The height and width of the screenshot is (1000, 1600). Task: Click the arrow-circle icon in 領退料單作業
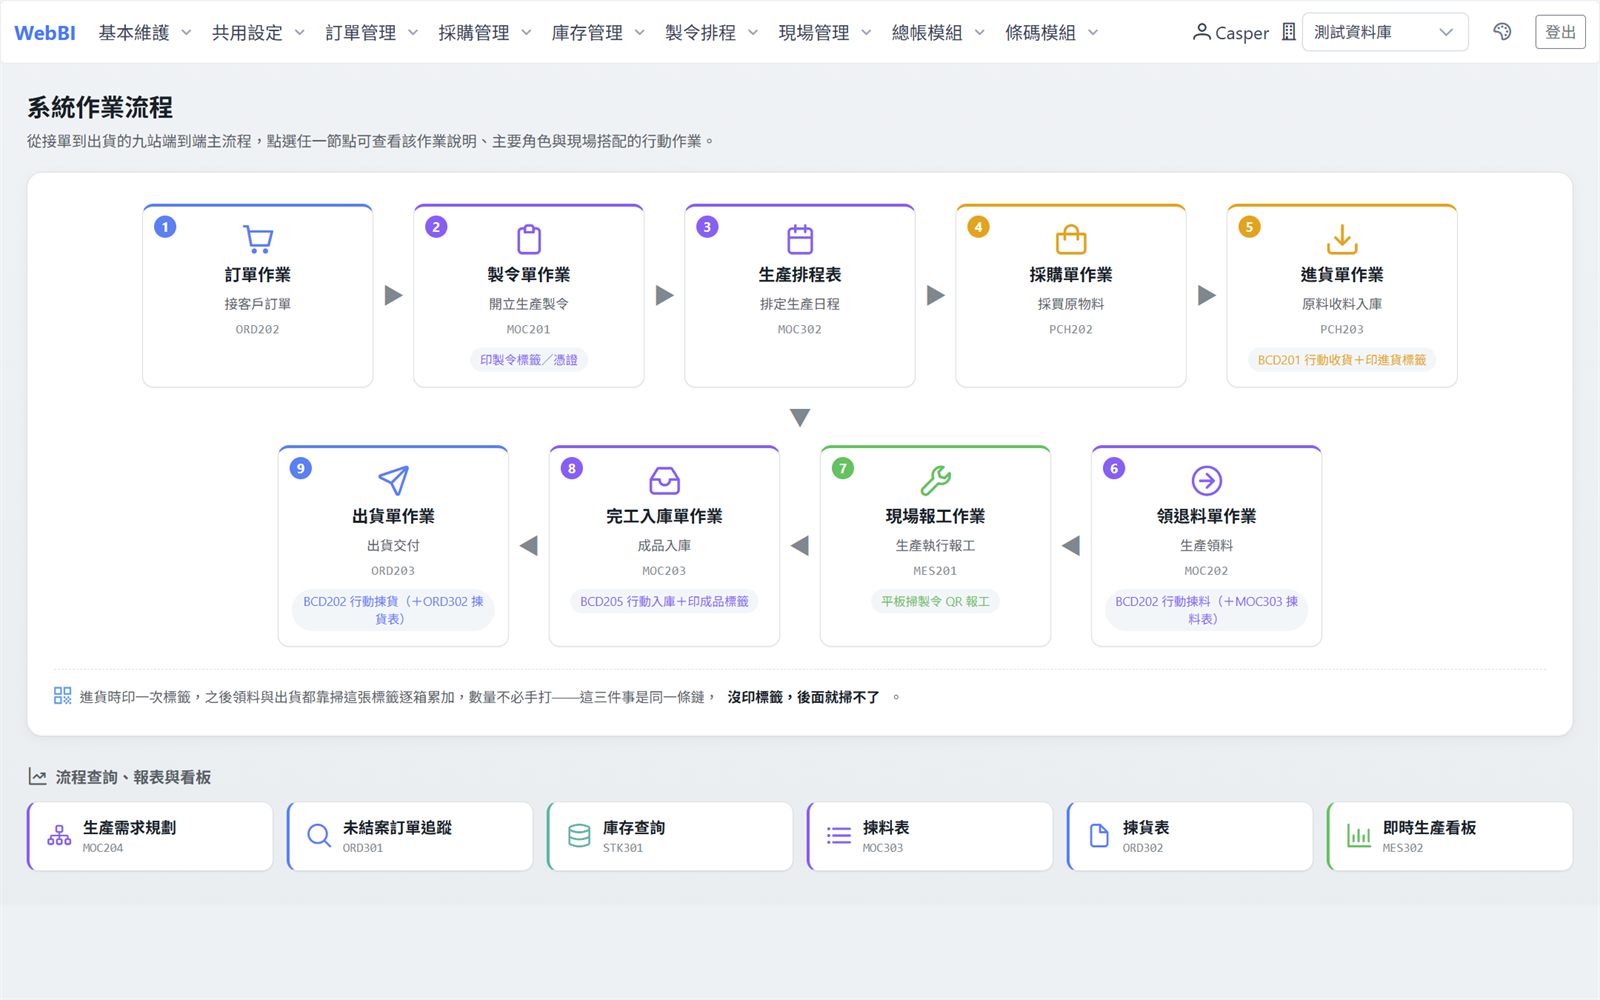tap(1207, 481)
